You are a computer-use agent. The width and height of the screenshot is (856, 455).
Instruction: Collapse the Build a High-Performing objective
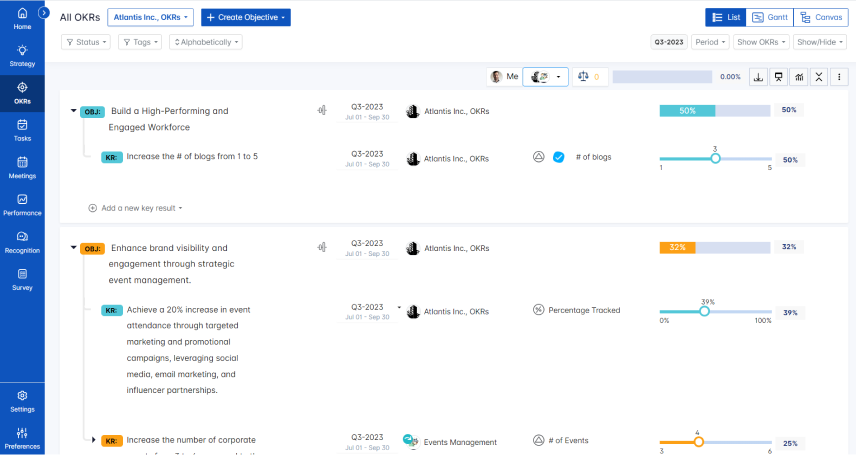coord(74,111)
